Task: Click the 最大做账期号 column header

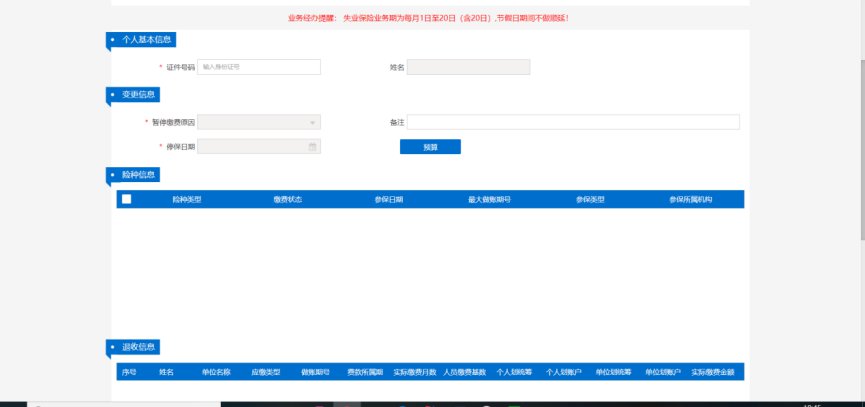Action: tap(489, 199)
